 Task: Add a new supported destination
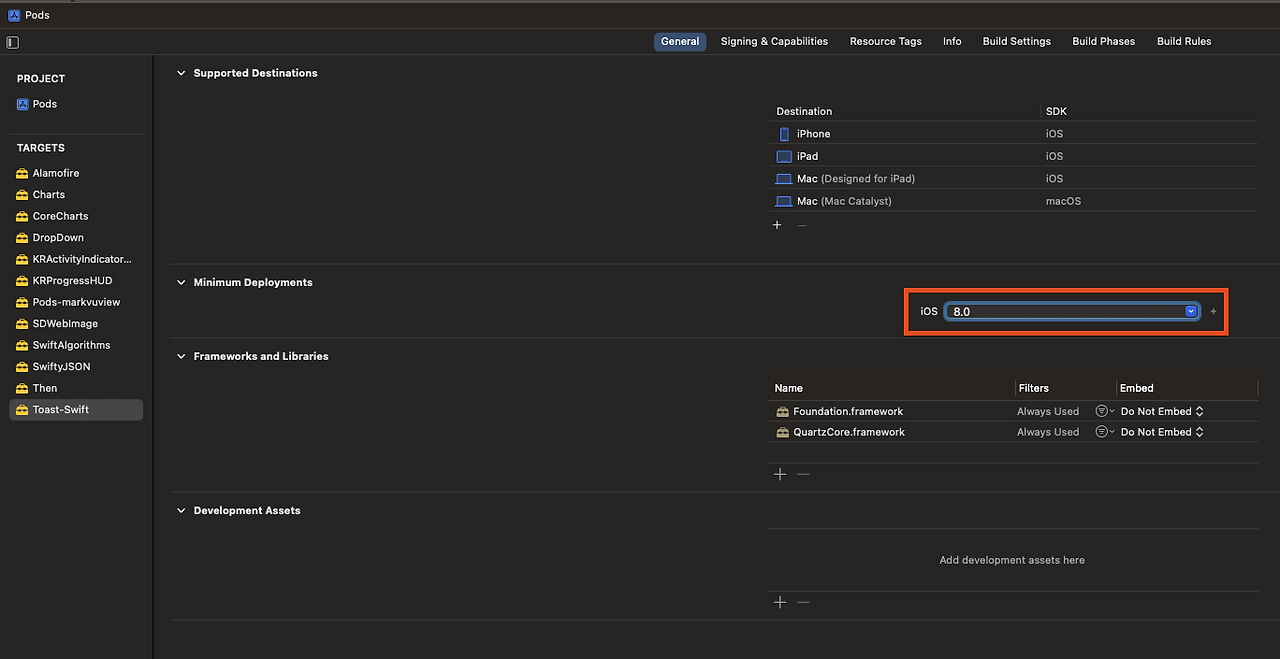pyautogui.click(x=777, y=225)
